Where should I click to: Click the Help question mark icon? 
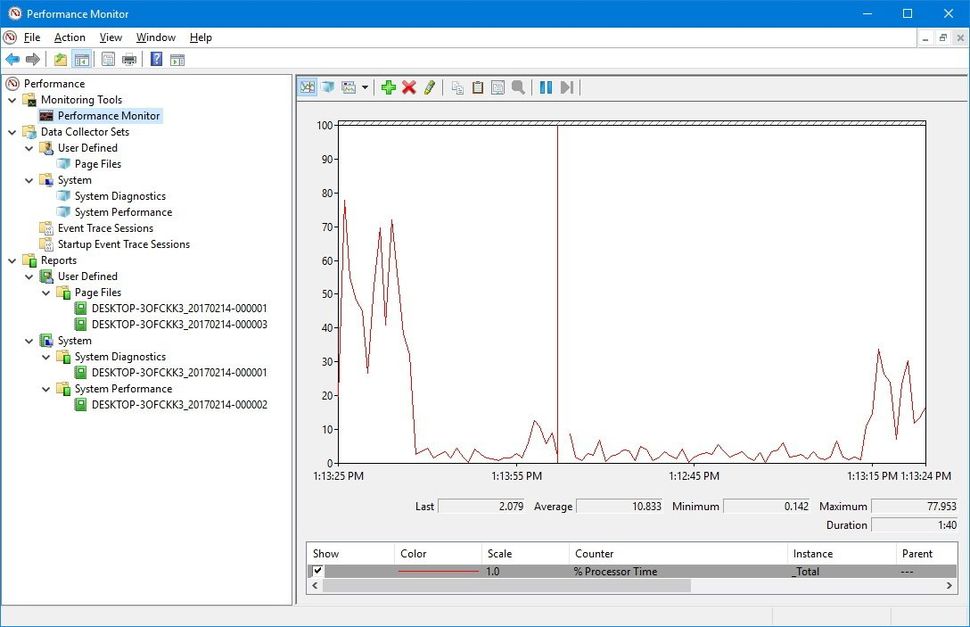point(157,59)
